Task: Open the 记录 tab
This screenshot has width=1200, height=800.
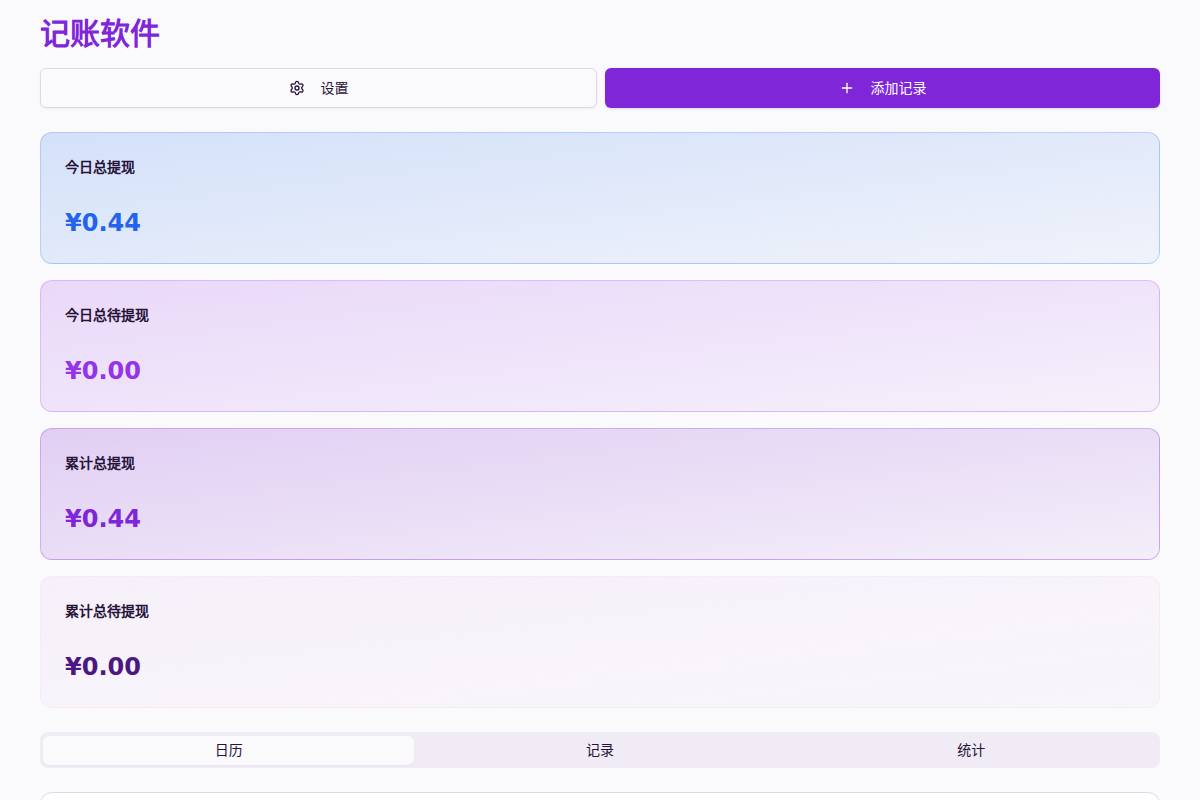Action: point(600,750)
